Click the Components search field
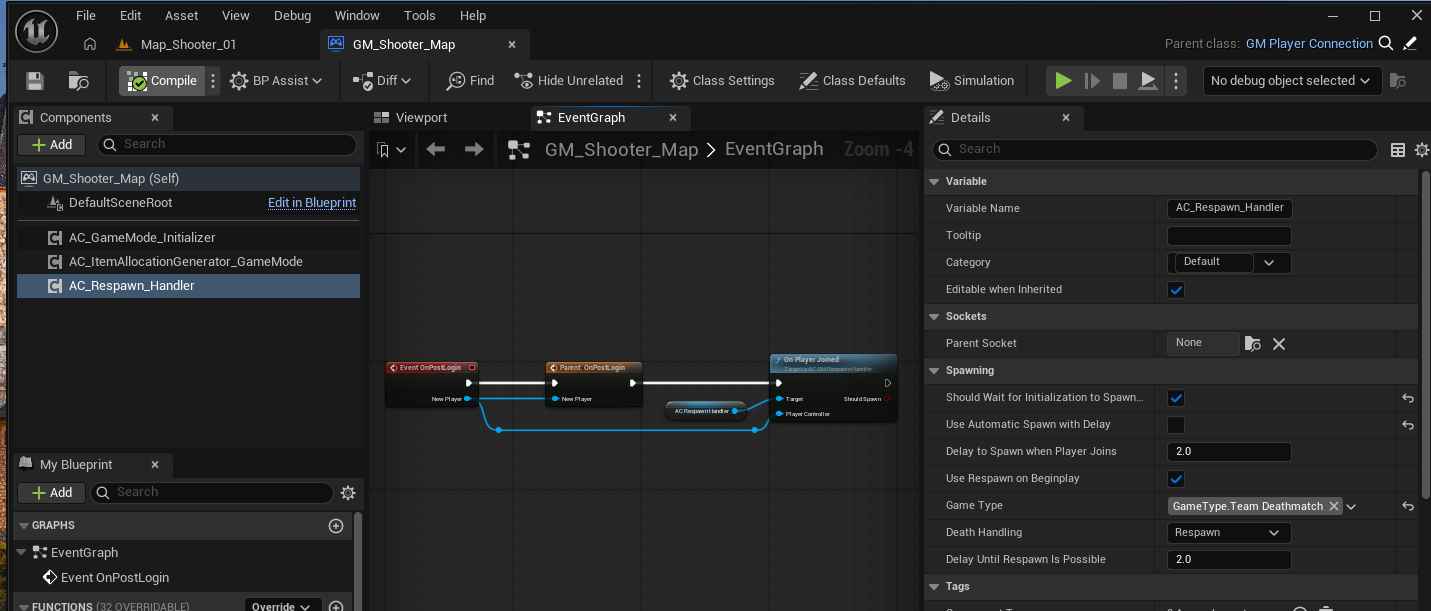Image resolution: width=1431 pixels, height=611 pixels. click(x=227, y=145)
